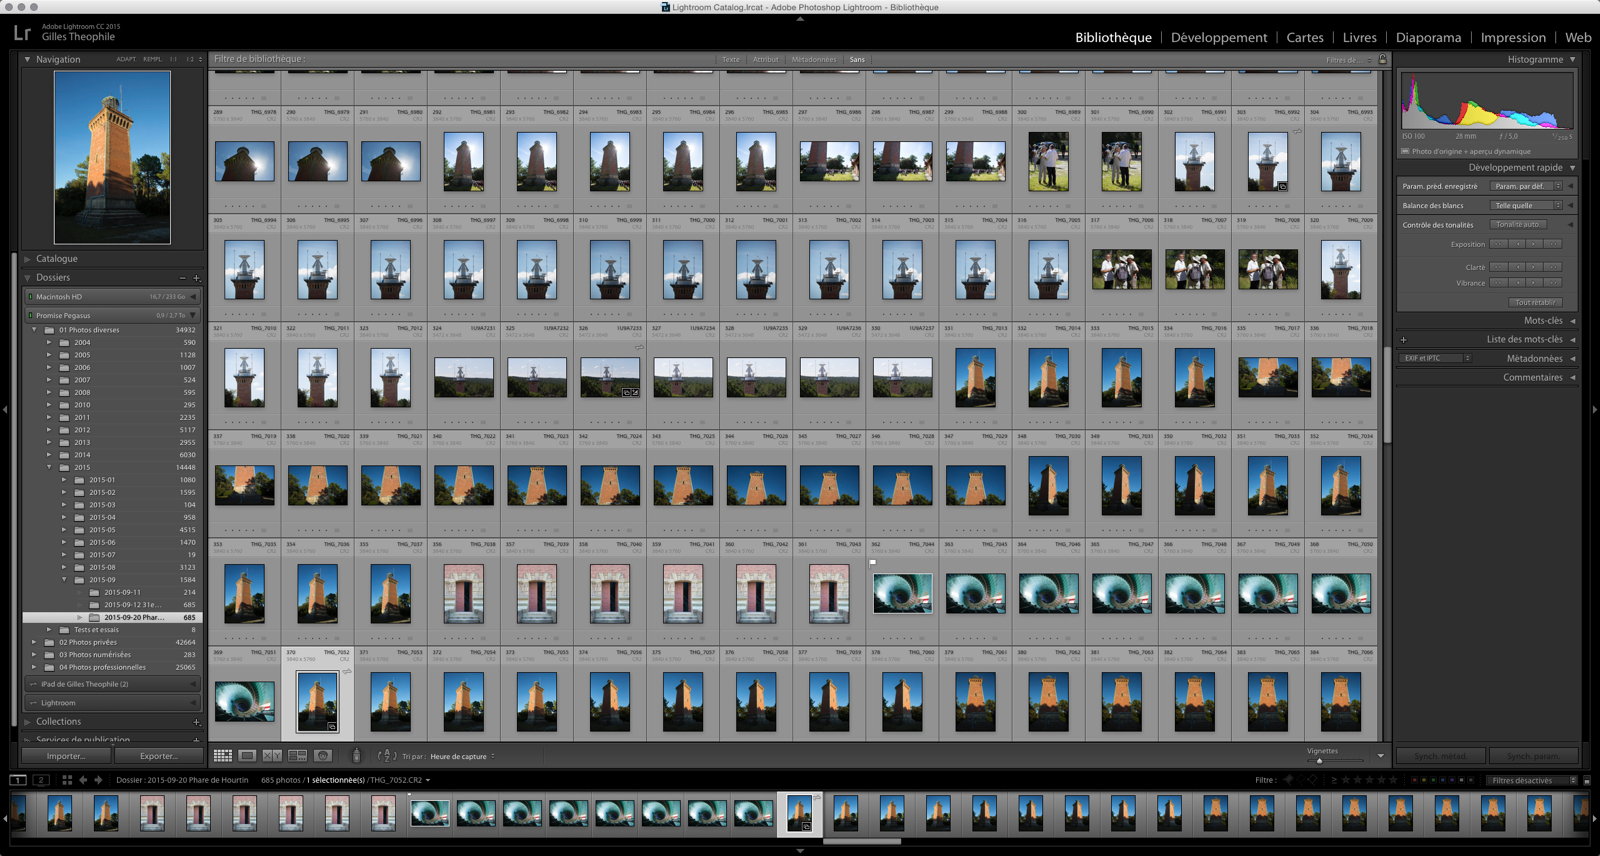This screenshot has width=1600, height=856.
Task: Expand the Catalogue panel
Action: coord(27,259)
